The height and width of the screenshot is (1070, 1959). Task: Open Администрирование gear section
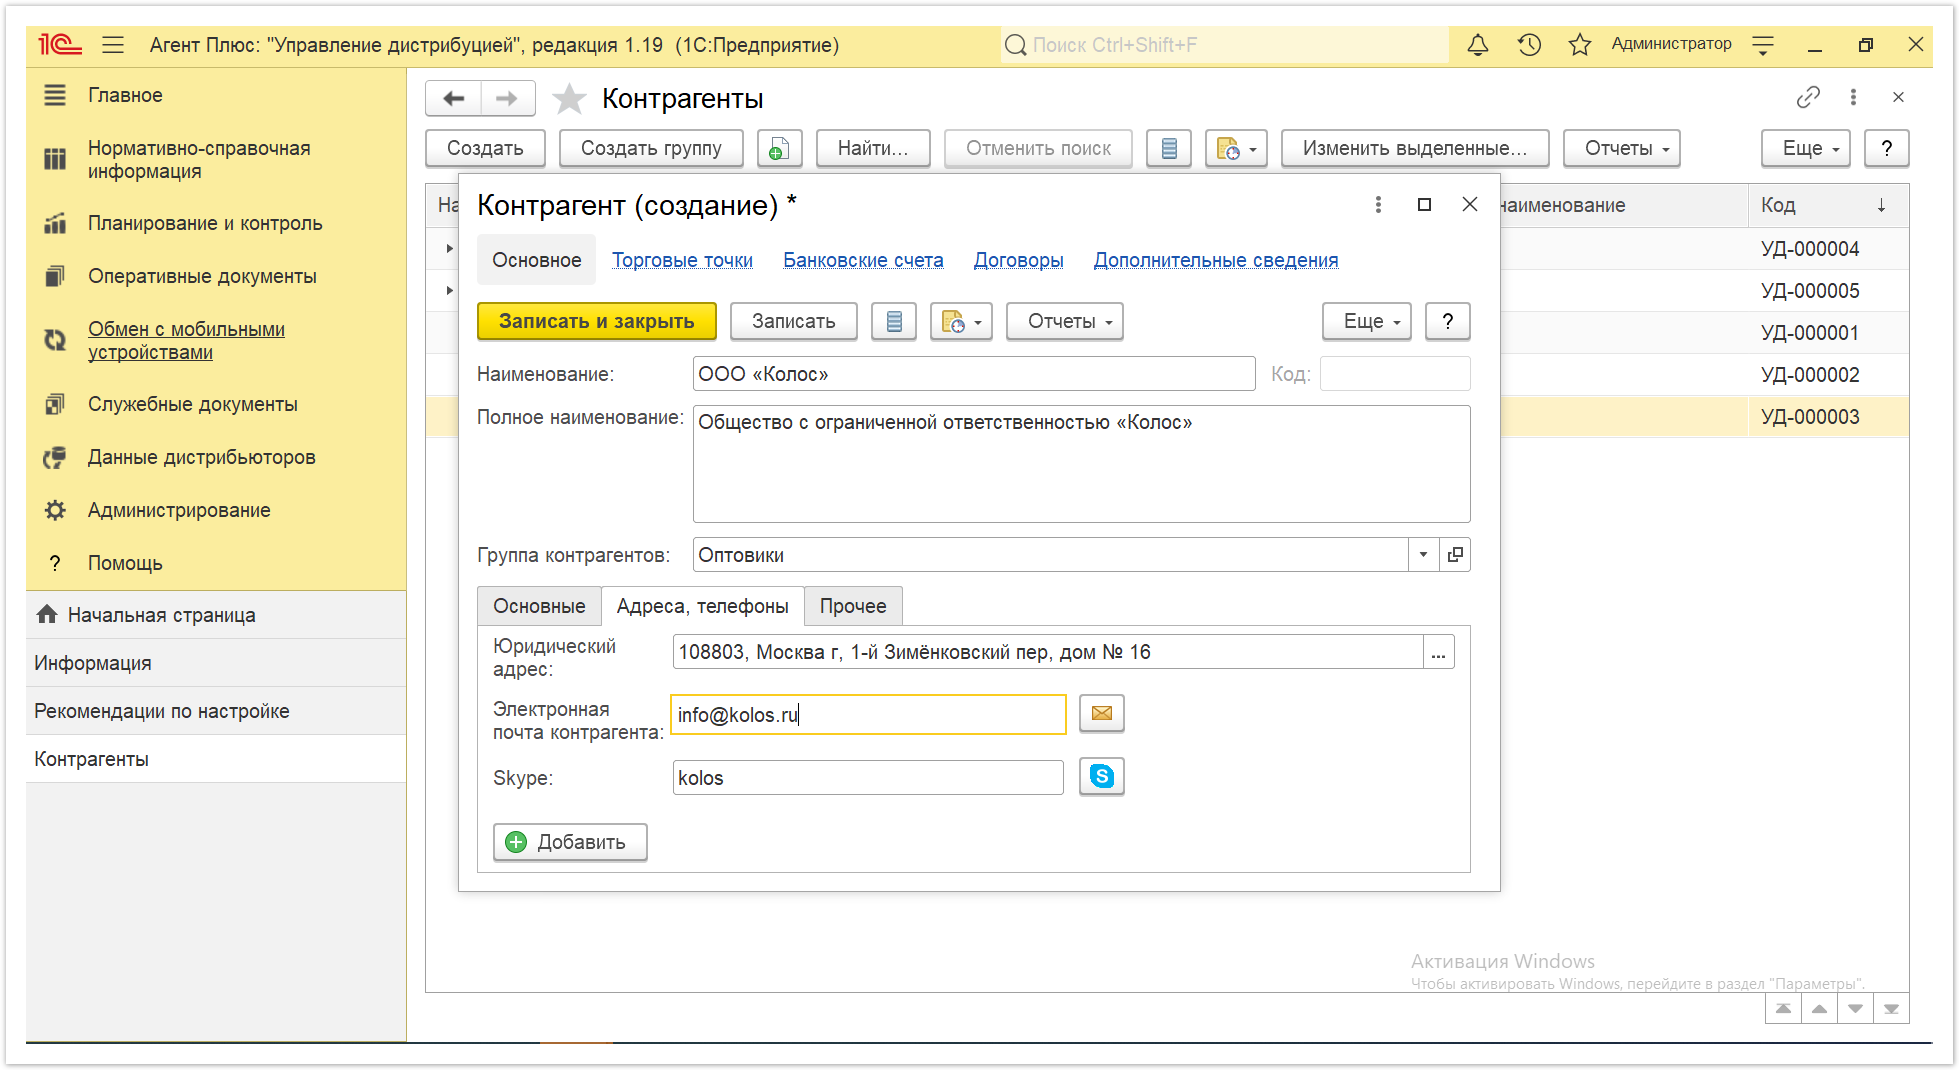click(x=179, y=510)
